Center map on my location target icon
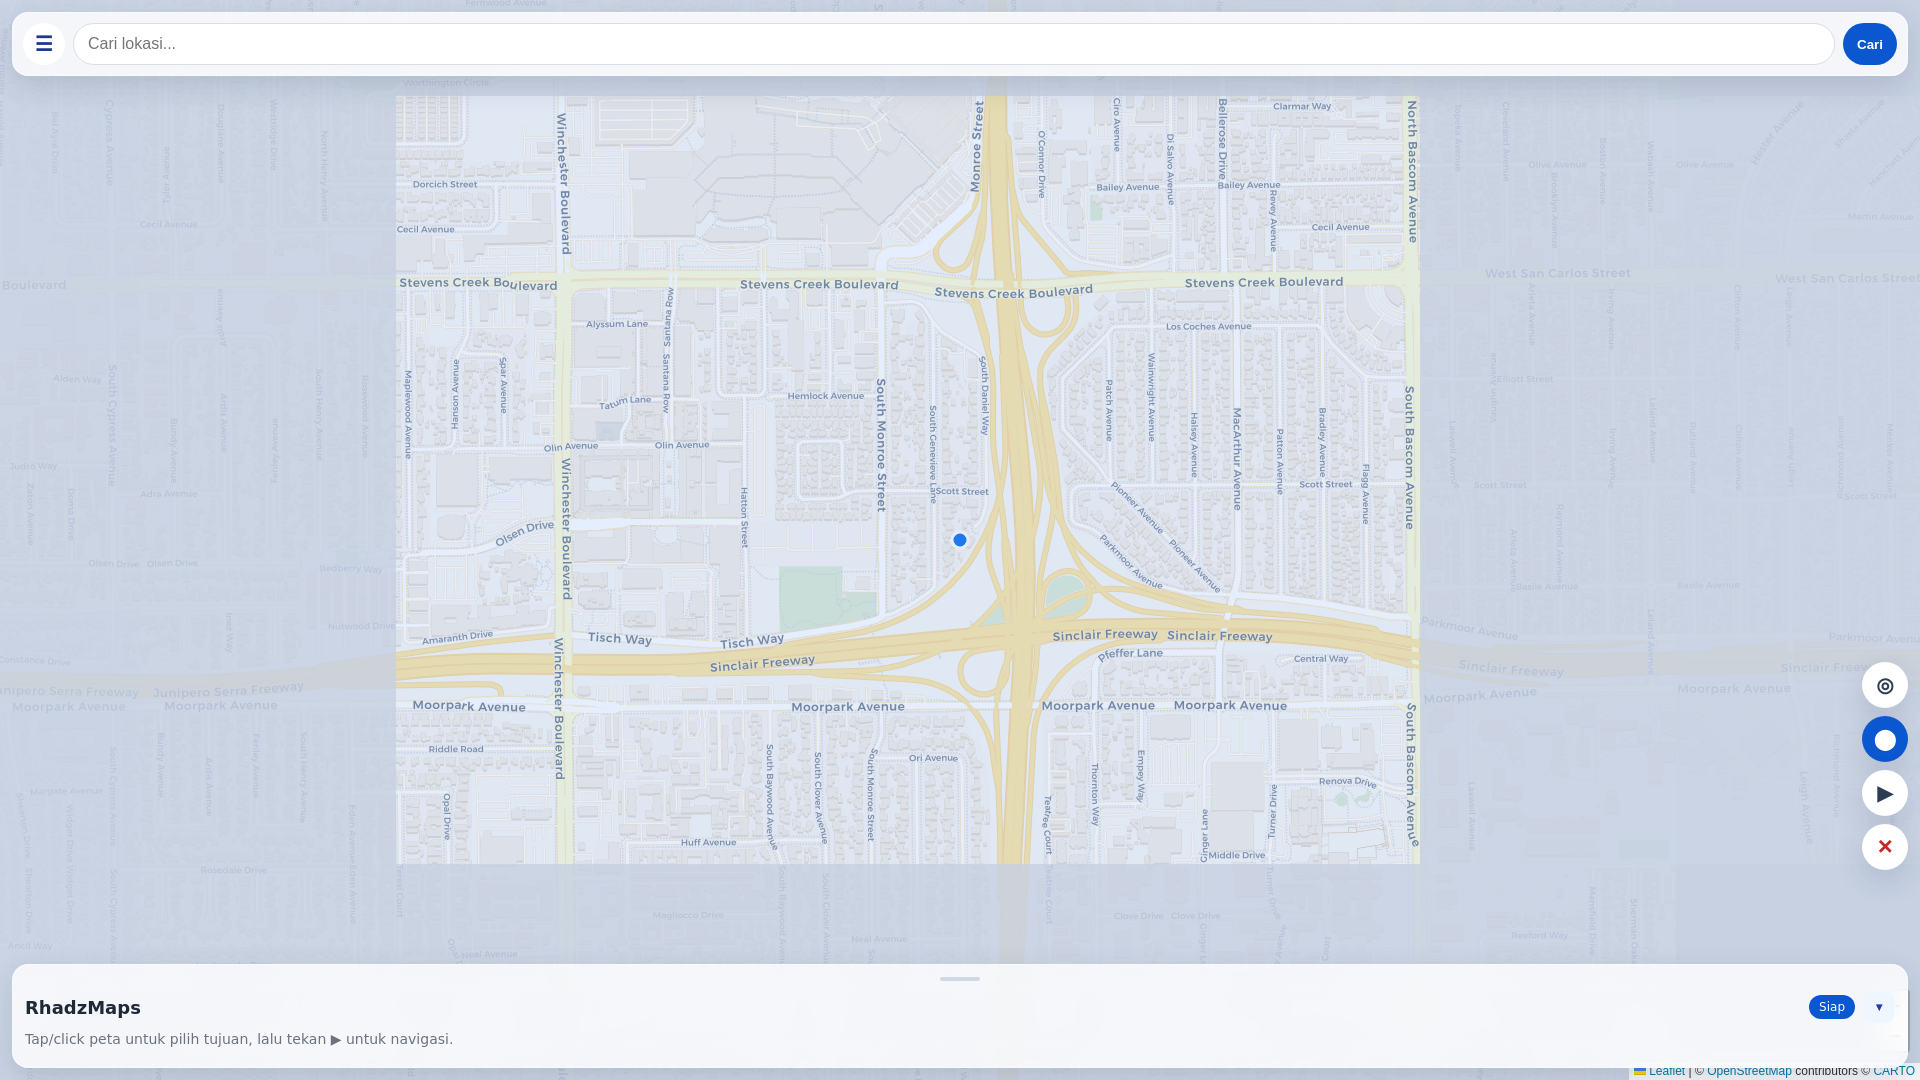The image size is (1920, 1080). 1884,685
